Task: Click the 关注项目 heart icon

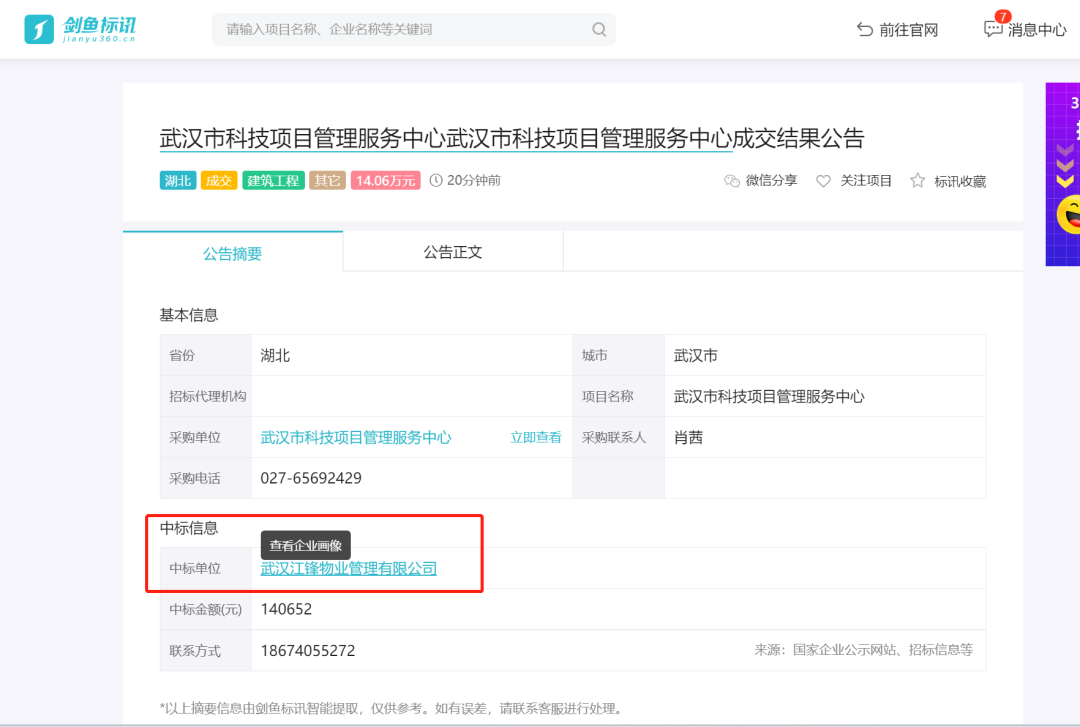Action: tap(824, 181)
